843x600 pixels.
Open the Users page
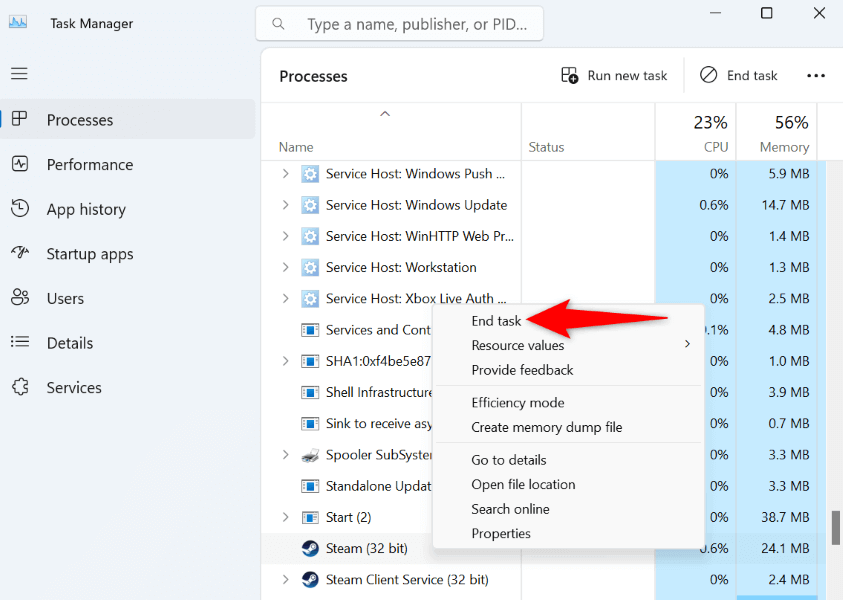[127, 298]
